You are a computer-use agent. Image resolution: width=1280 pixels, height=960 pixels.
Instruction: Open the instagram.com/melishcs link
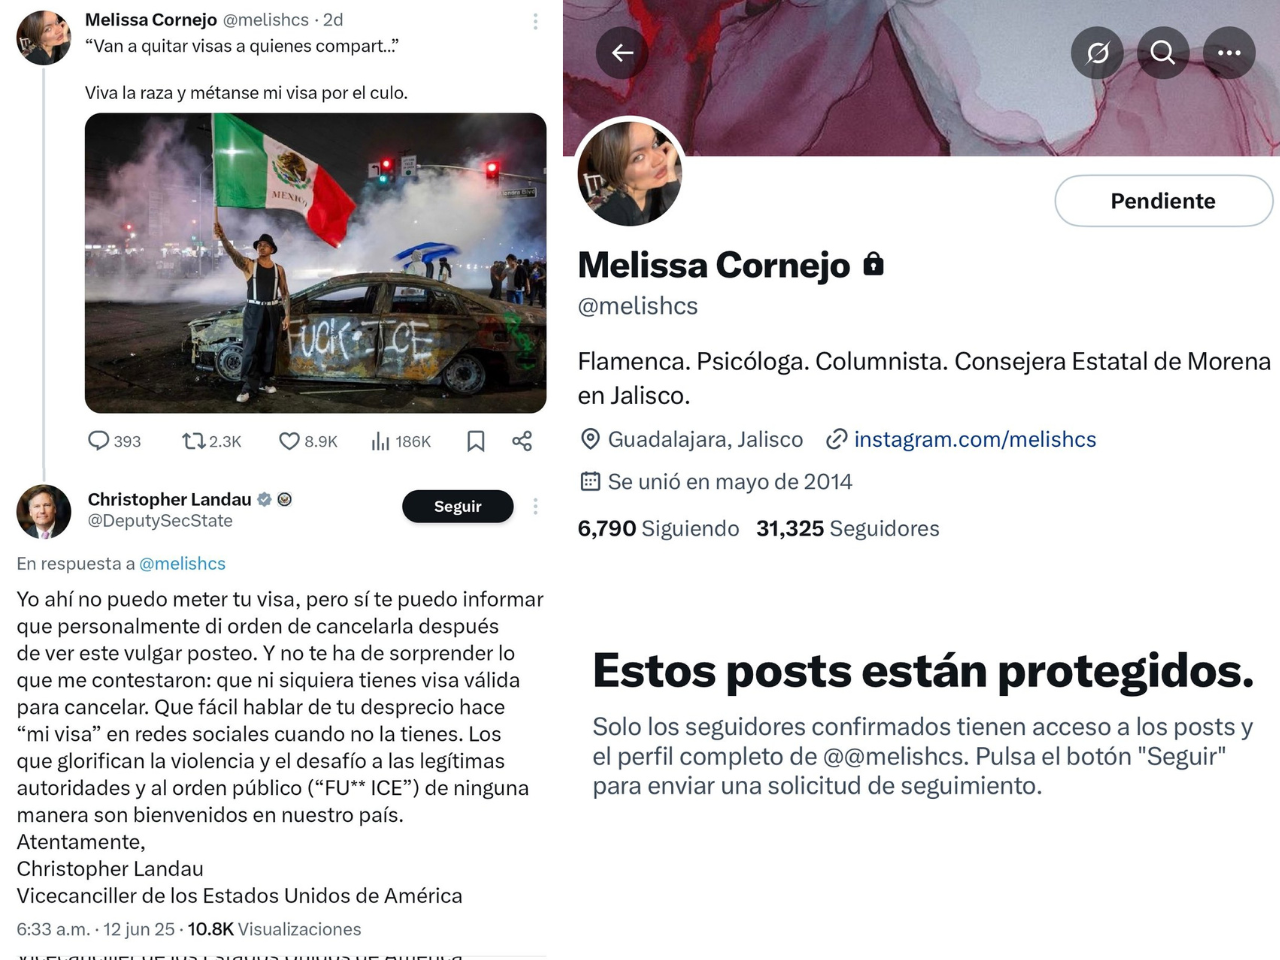(x=974, y=439)
